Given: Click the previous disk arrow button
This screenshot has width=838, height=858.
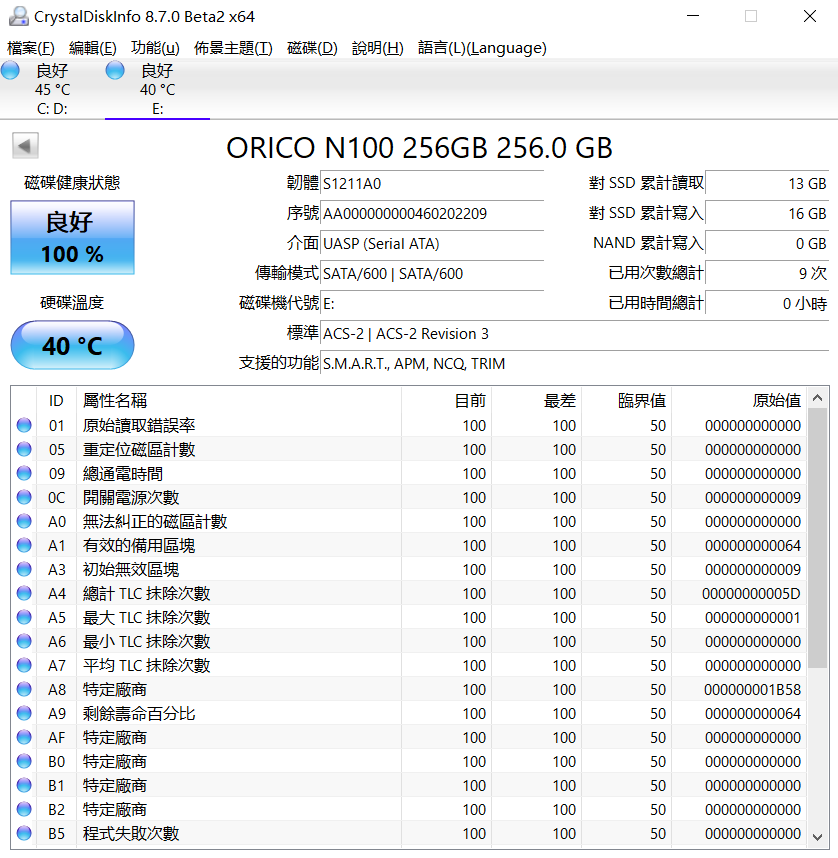Looking at the screenshot, I should [x=25, y=146].
